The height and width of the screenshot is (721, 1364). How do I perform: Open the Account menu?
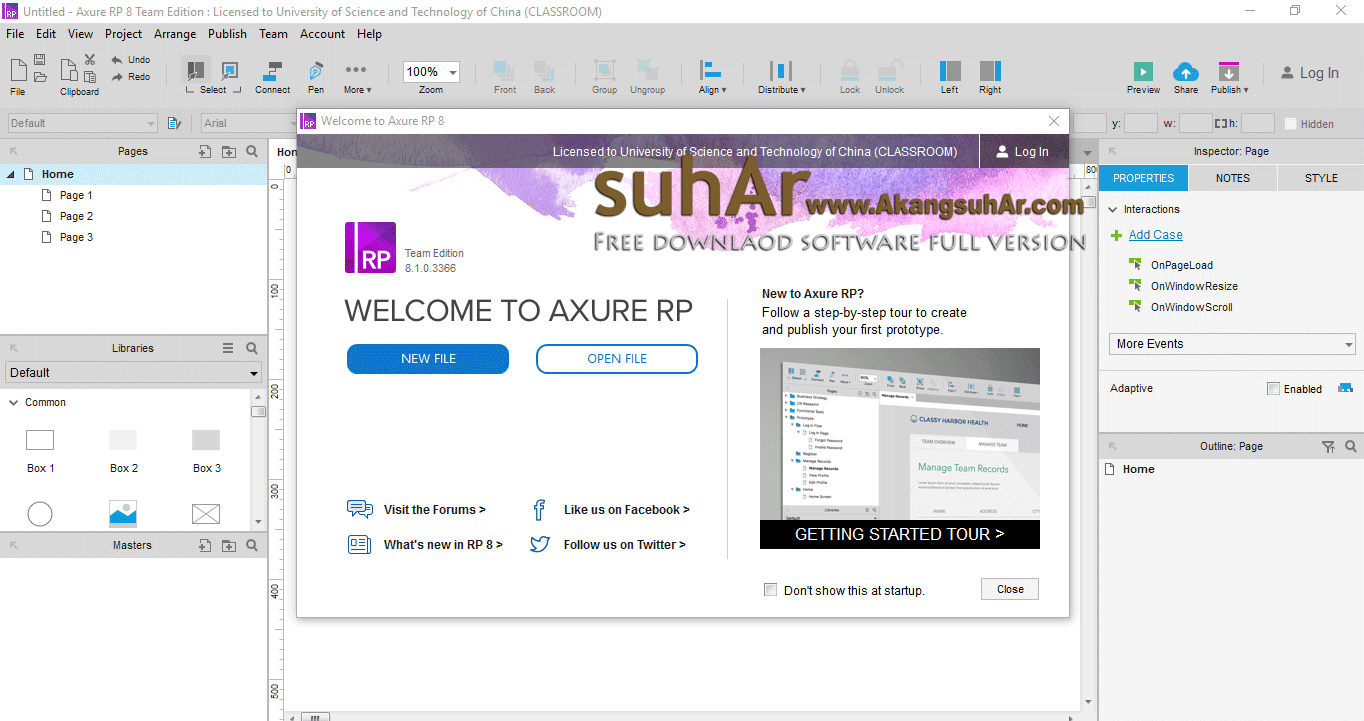click(322, 33)
